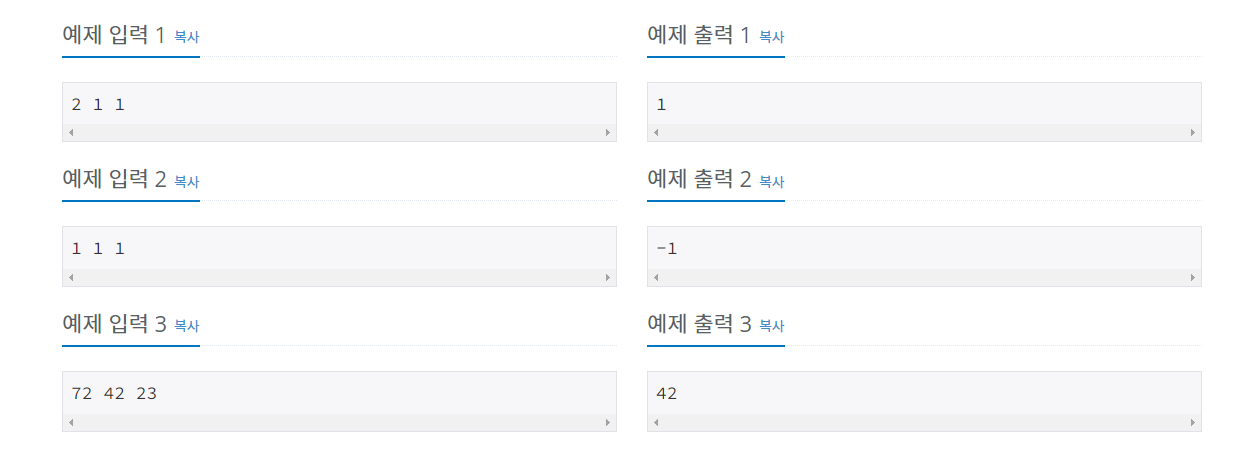Click the 예제 출력 3 heading
The height and width of the screenshot is (454, 1254).
point(699,325)
